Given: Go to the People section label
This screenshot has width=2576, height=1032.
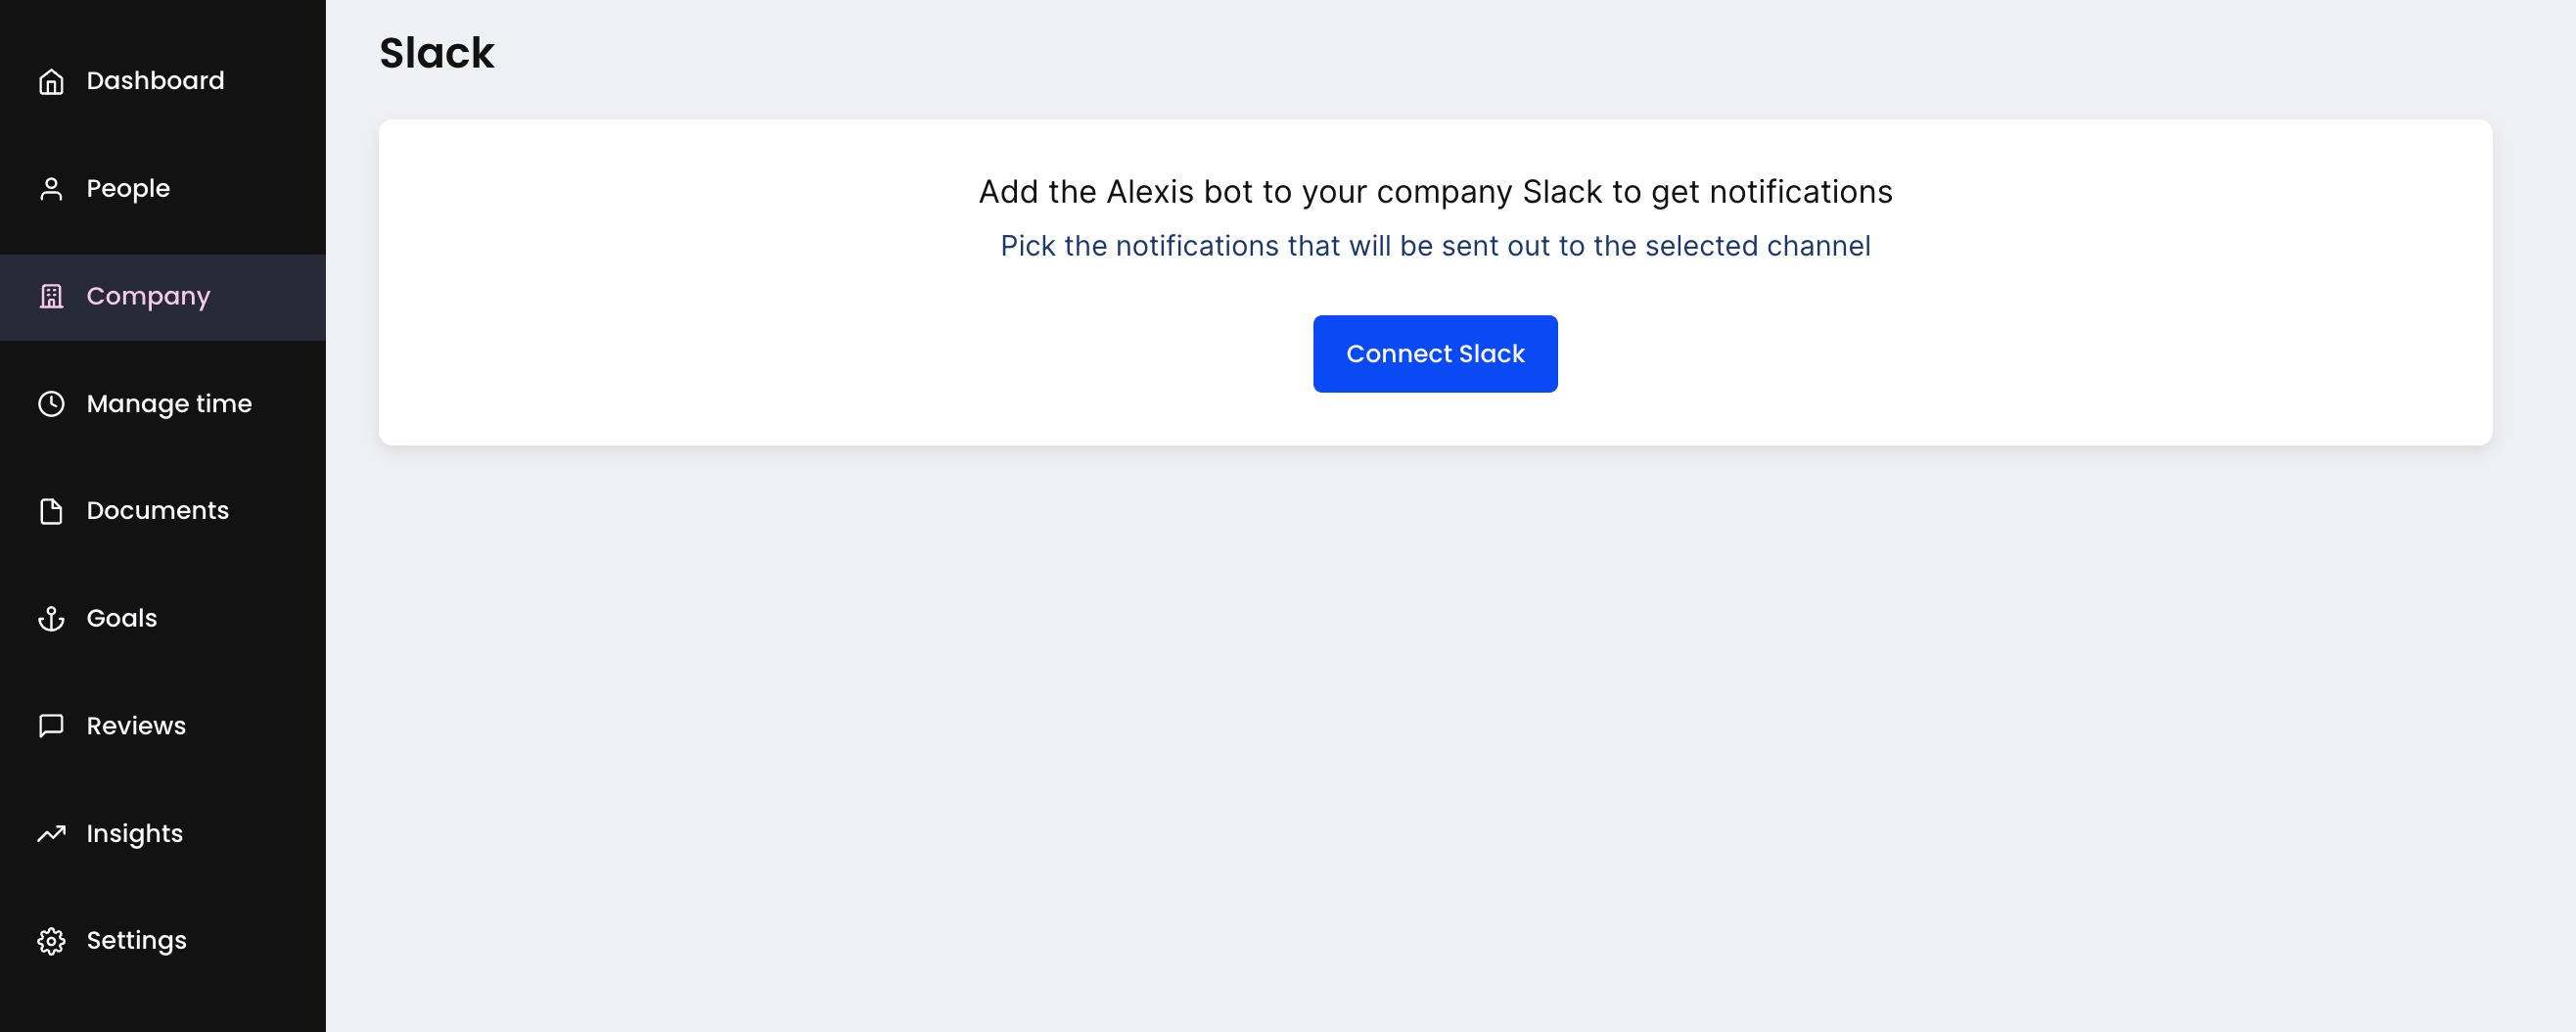Looking at the screenshot, I should pos(128,189).
